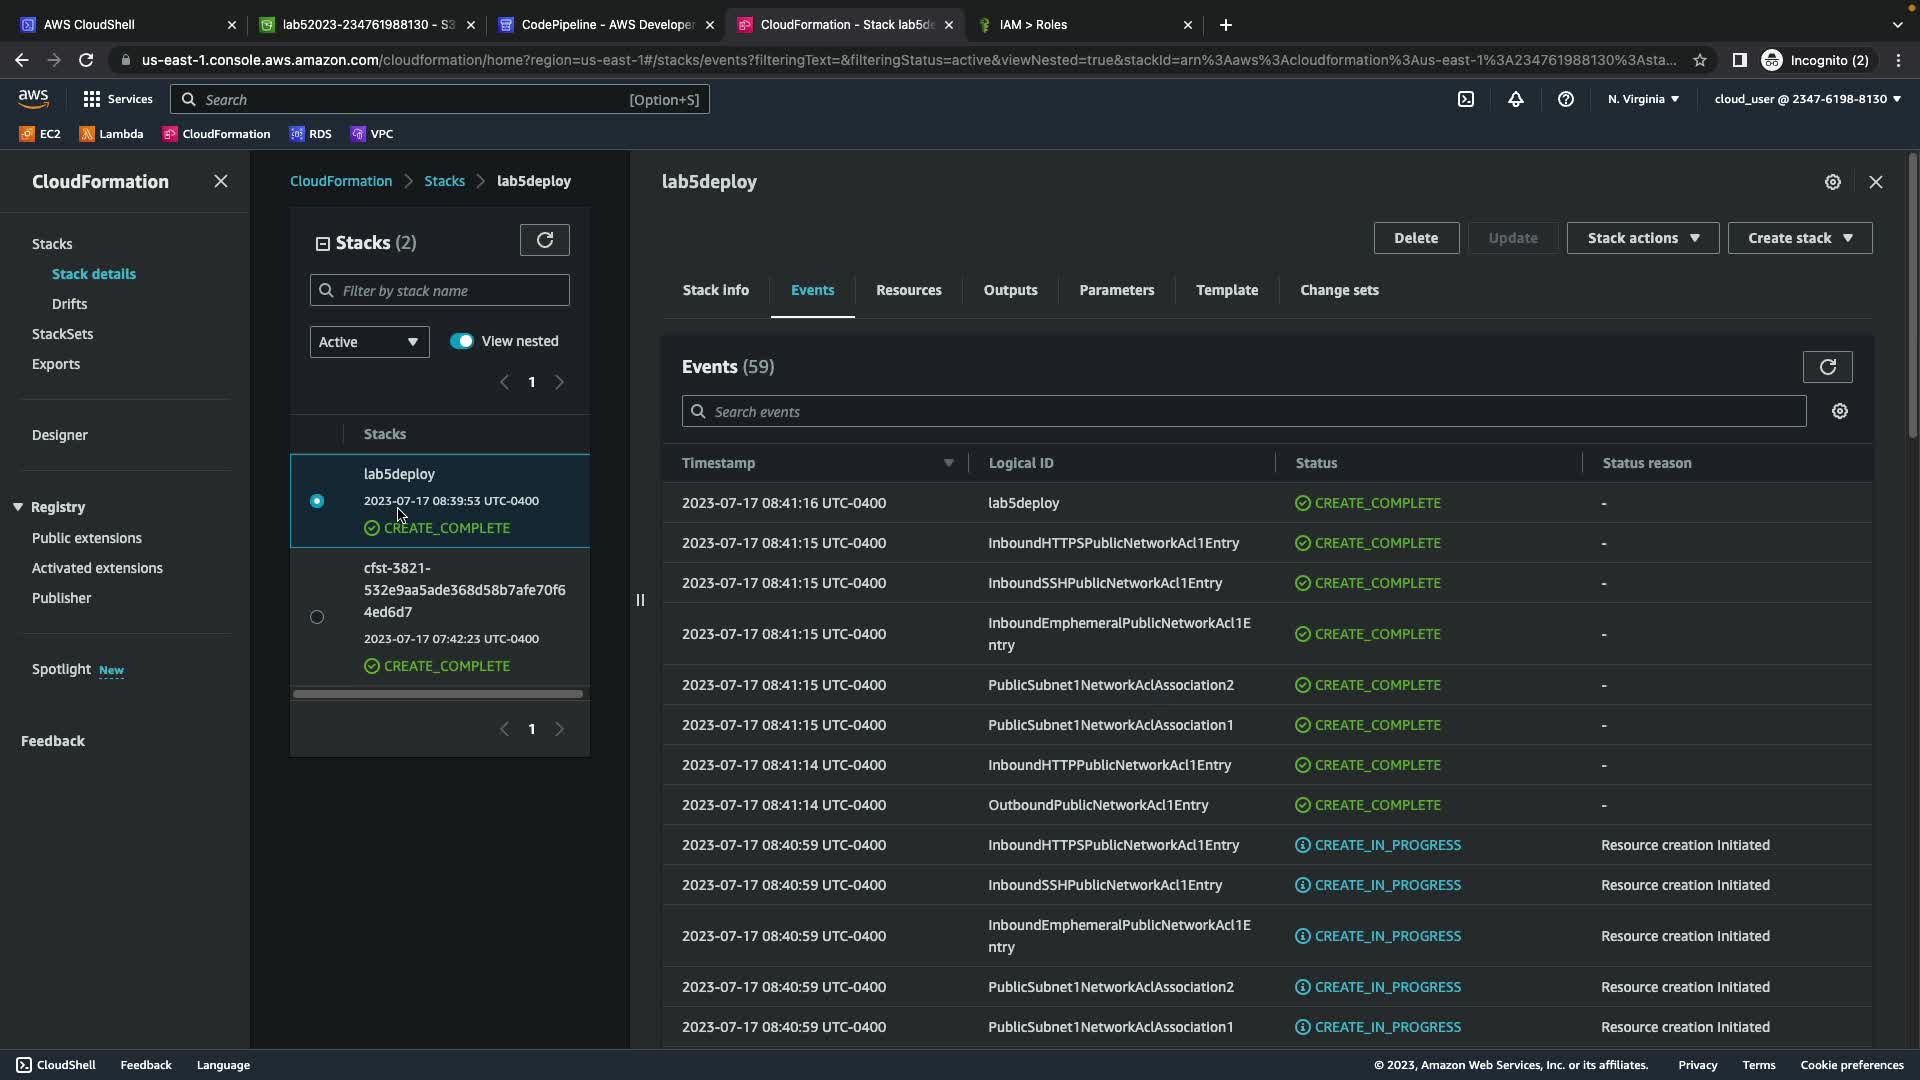Select the lab5deploy stack radio button

pos(317,501)
